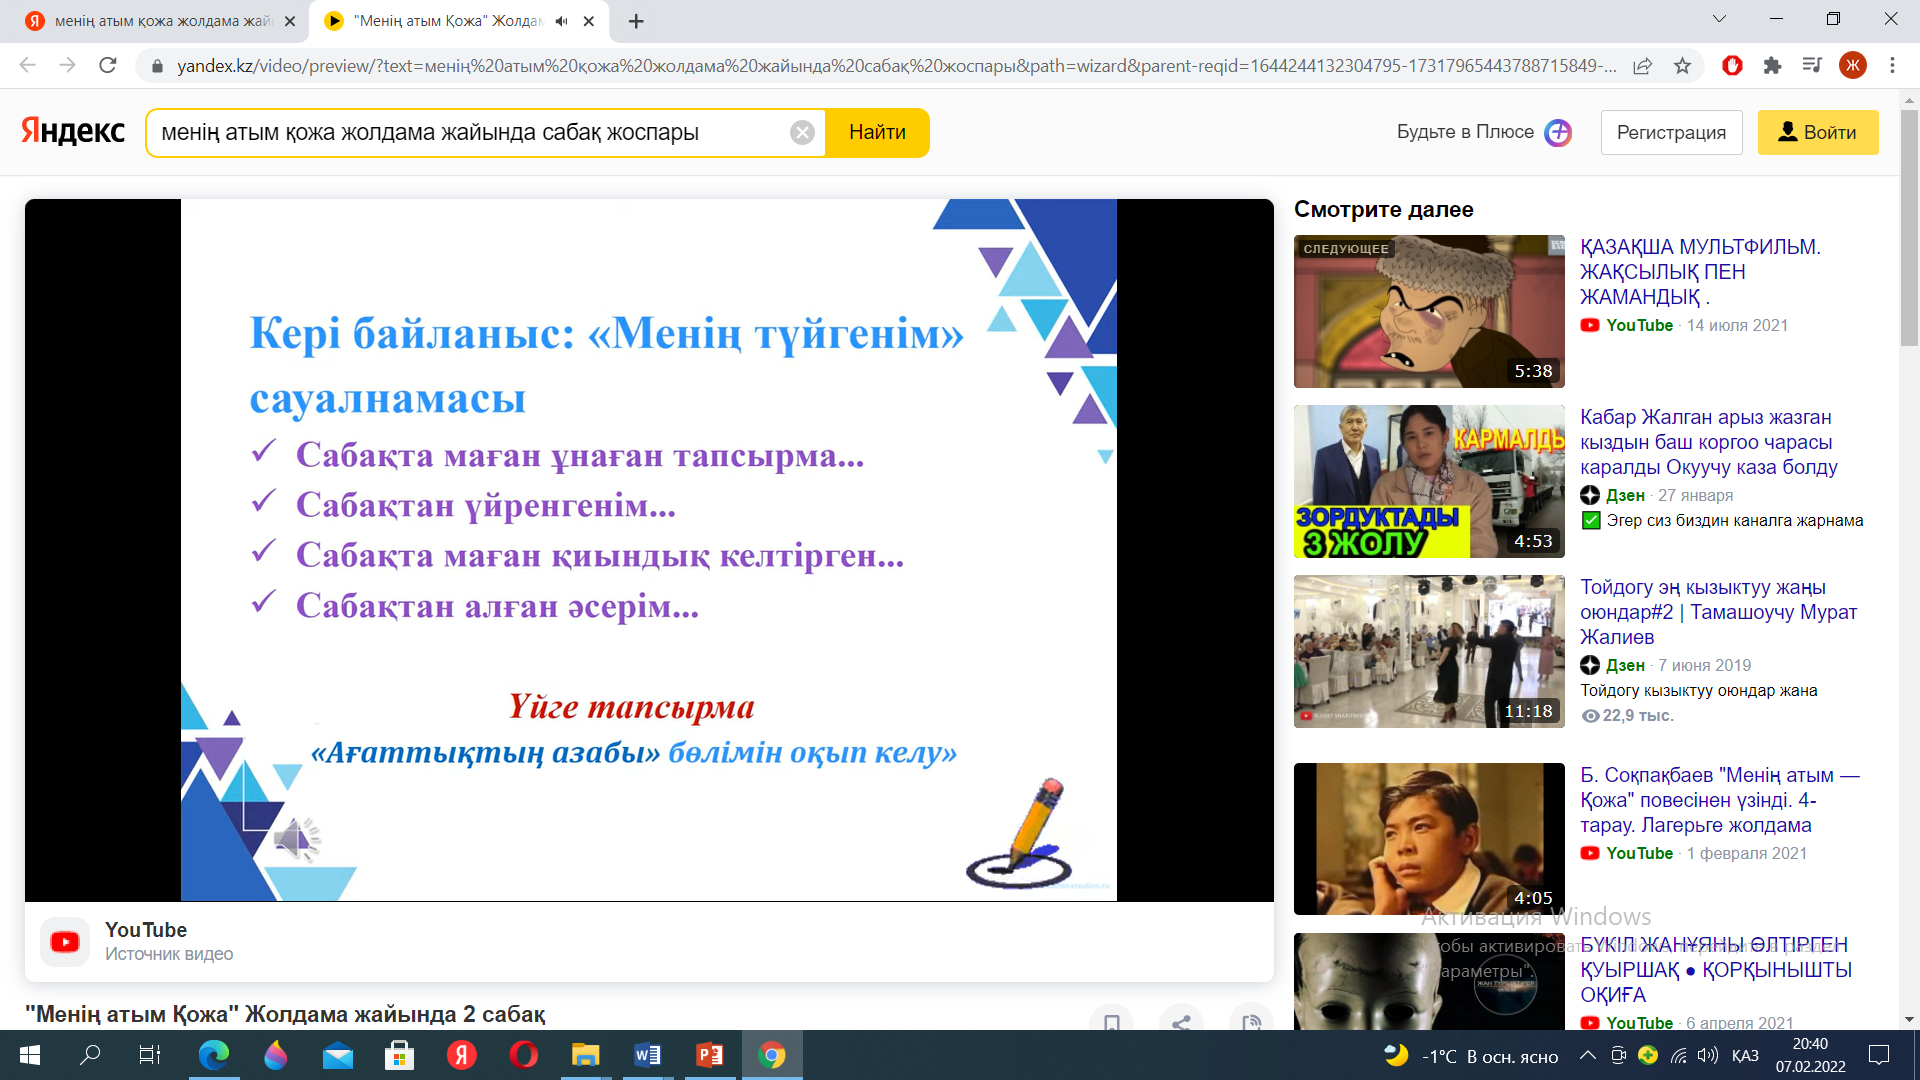Toggle the volume icon in the system tray
This screenshot has width=1920, height=1080.
click(x=1708, y=1056)
